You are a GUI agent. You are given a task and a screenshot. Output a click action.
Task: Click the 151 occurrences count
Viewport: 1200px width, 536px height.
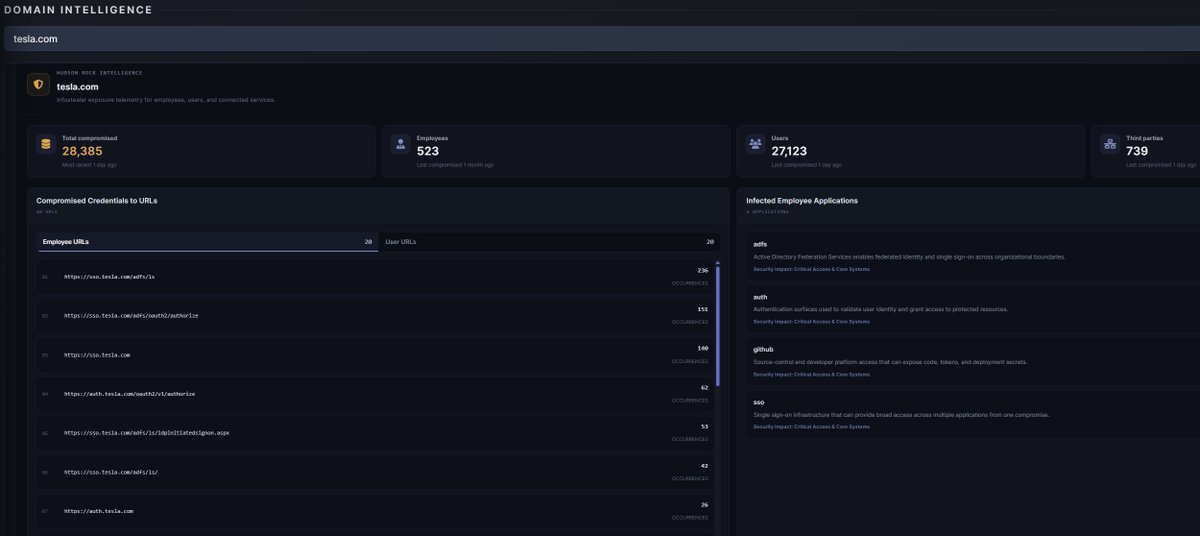[x=702, y=309]
